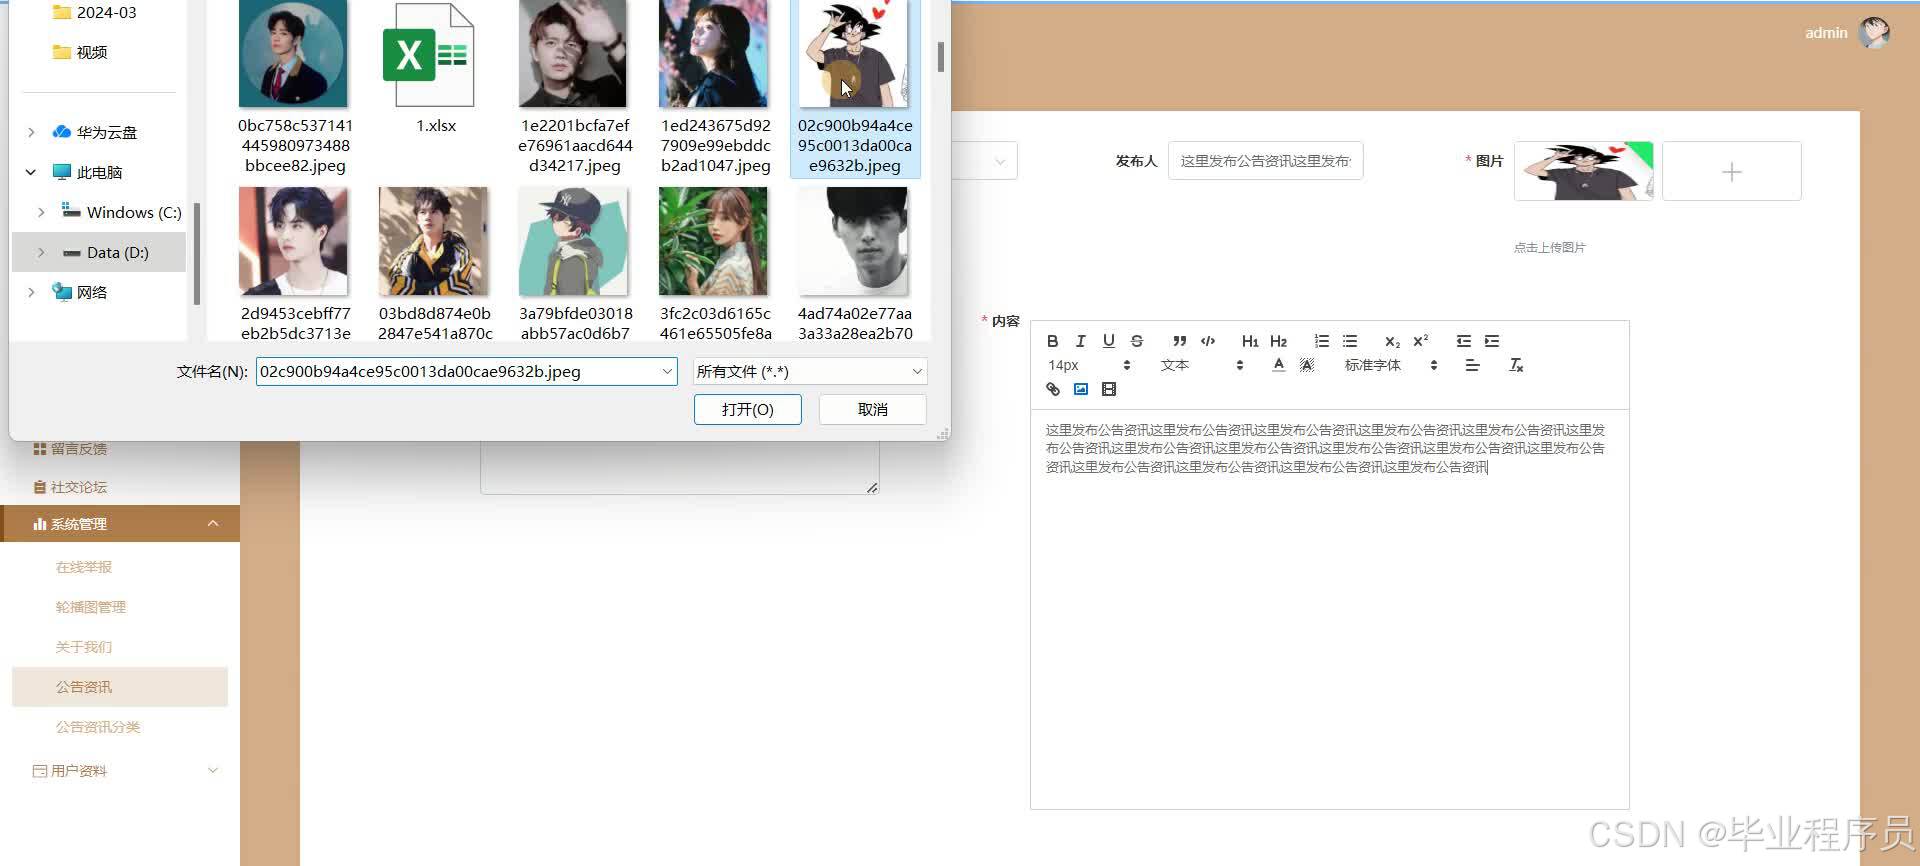Decrease the text indent

(x=1464, y=341)
